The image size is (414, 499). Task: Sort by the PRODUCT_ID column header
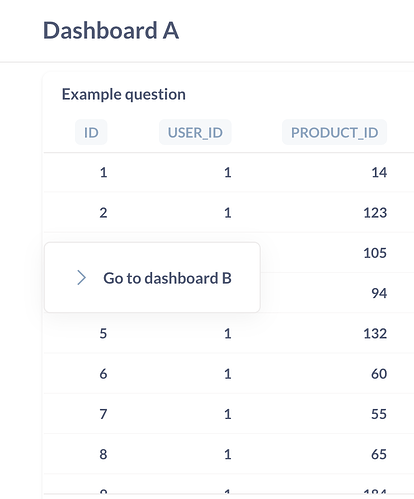[334, 132]
